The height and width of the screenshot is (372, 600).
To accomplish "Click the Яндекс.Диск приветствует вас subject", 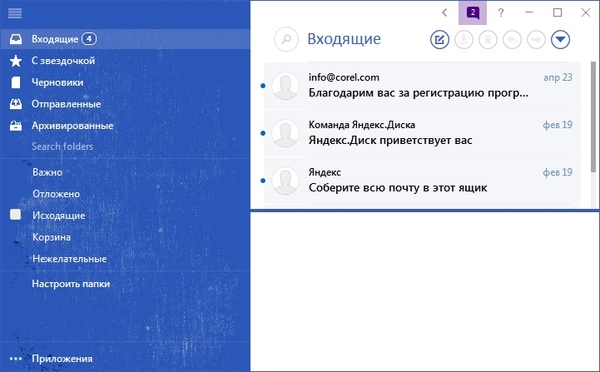I will 390,140.
